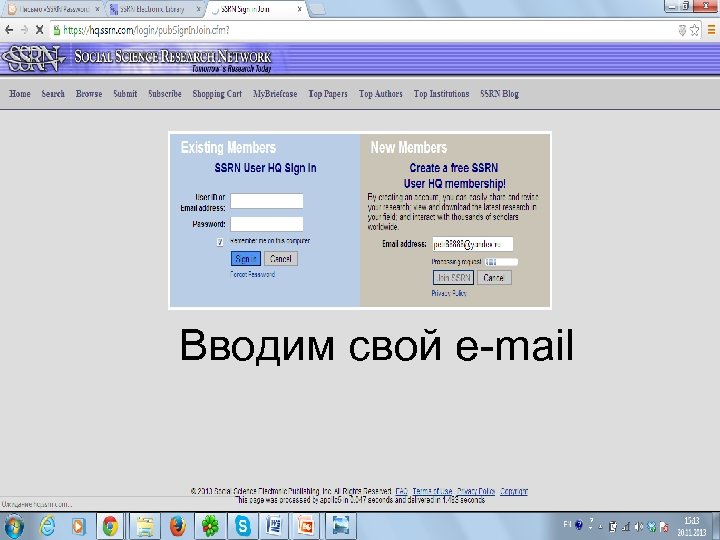The height and width of the screenshot is (540, 720).
Task: Click the SSRN logo in header
Action: point(32,58)
